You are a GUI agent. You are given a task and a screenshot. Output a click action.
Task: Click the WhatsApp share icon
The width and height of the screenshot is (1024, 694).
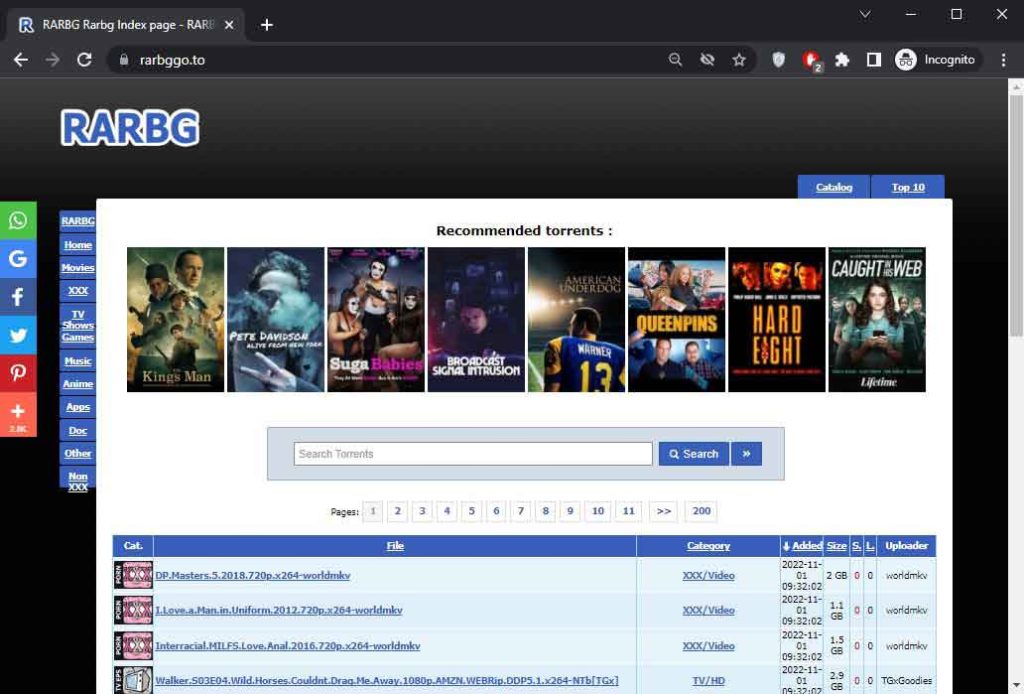(x=18, y=221)
